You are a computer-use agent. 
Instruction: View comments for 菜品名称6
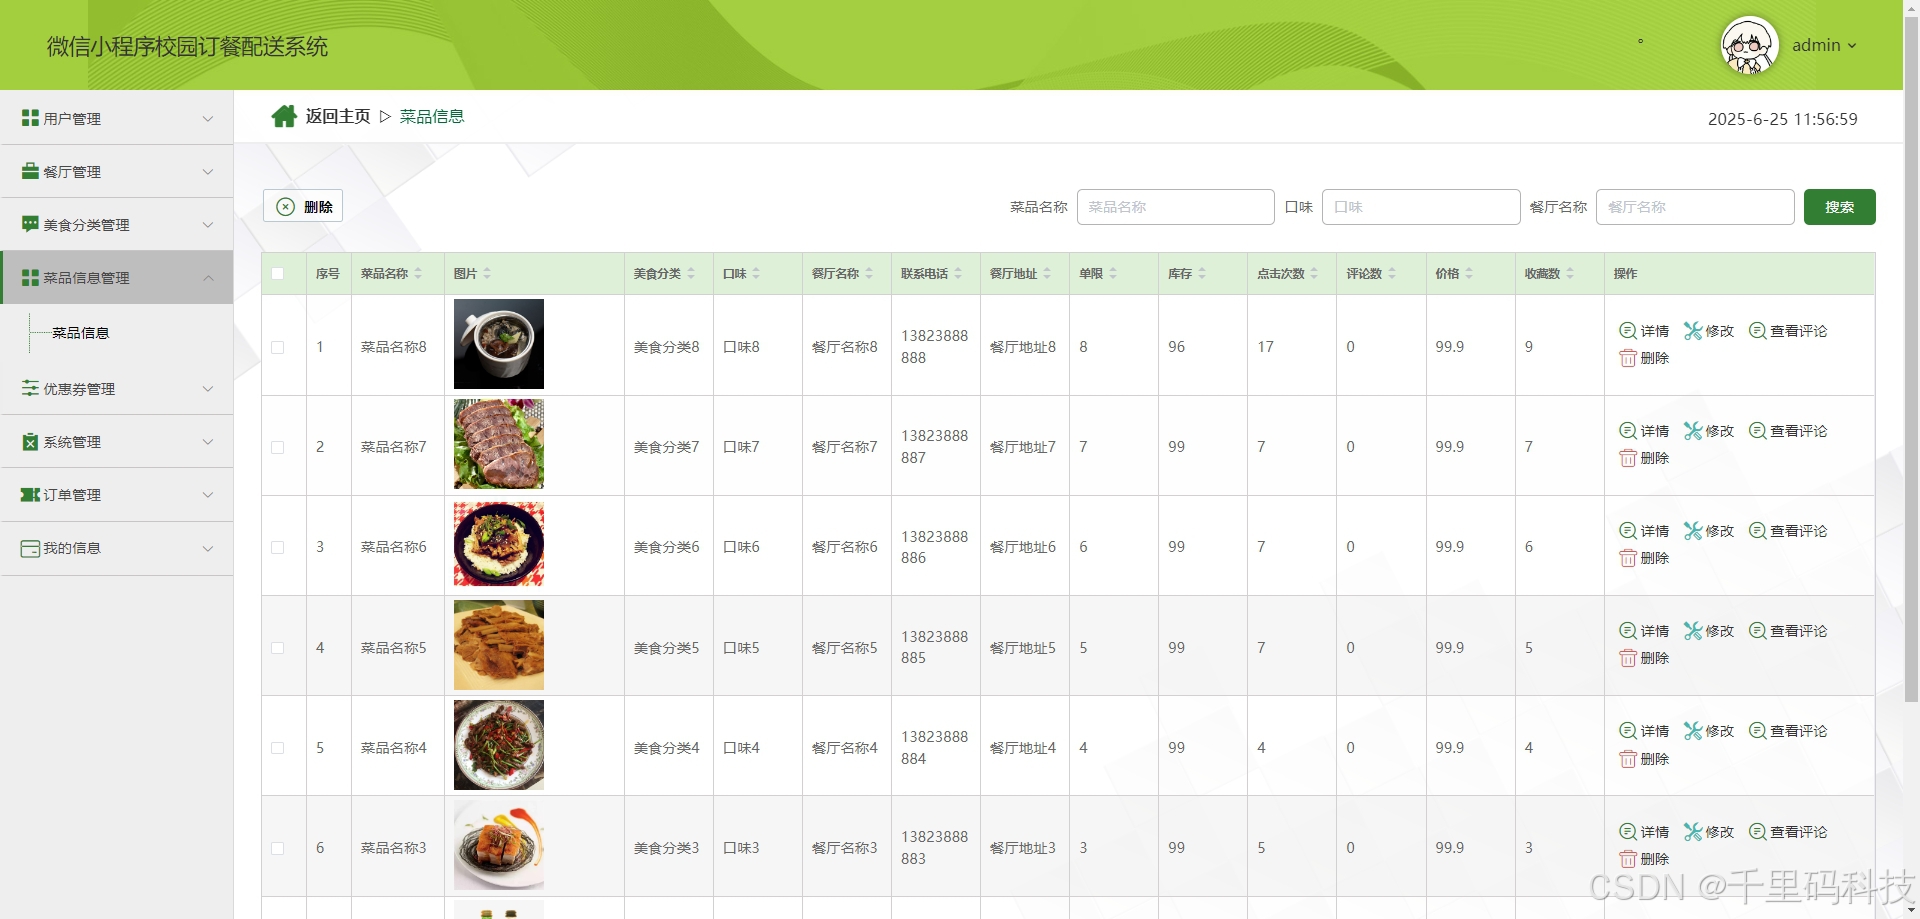[1788, 531]
